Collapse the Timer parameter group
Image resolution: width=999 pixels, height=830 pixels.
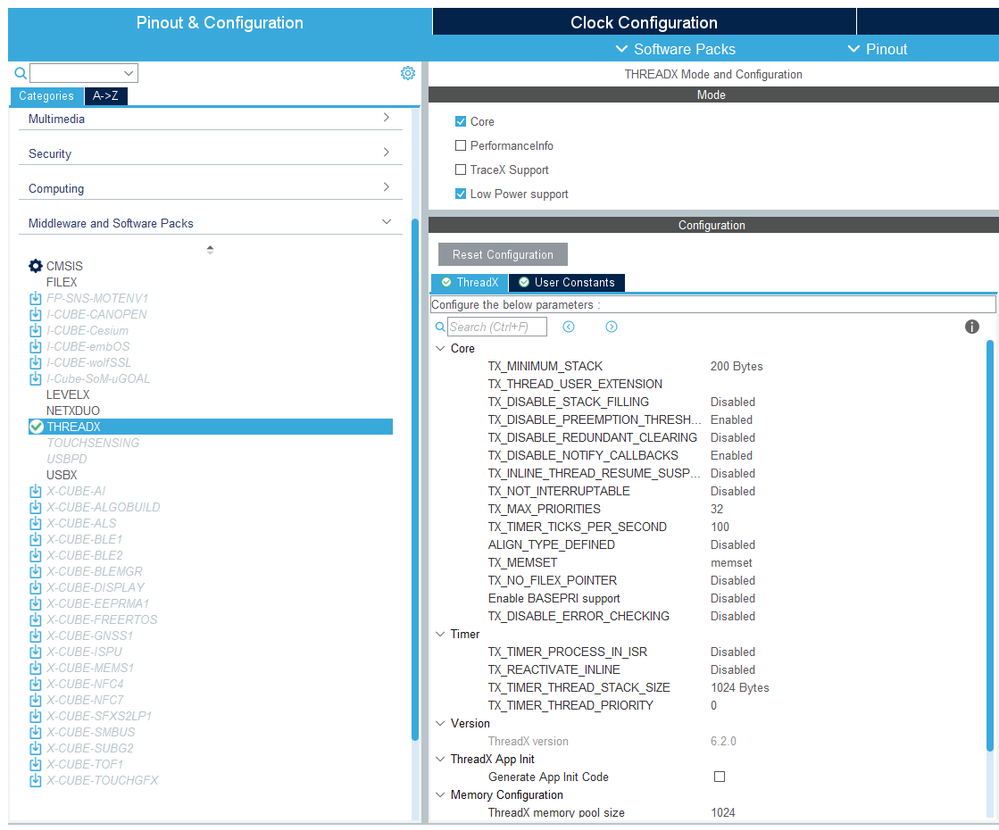tap(440, 634)
